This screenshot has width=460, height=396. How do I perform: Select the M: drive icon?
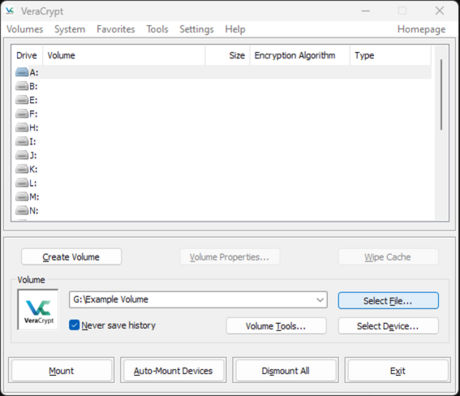tap(22, 197)
